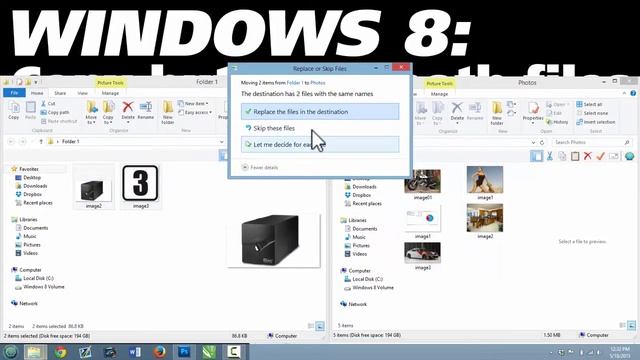The width and height of the screenshot is (640, 360).
Task: Open Copy to dropdown in Folder 1 ribbon
Action: click(x=108, y=112)
